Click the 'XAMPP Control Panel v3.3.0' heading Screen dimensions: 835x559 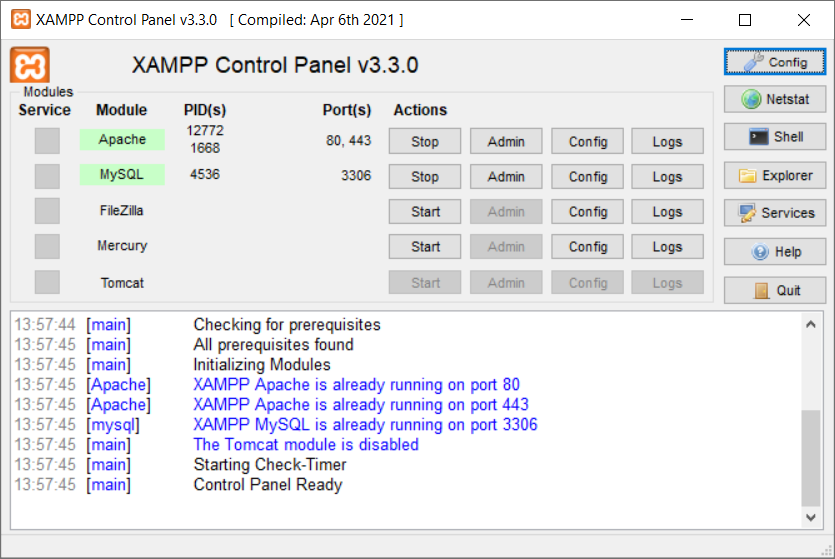click(275, 65)
